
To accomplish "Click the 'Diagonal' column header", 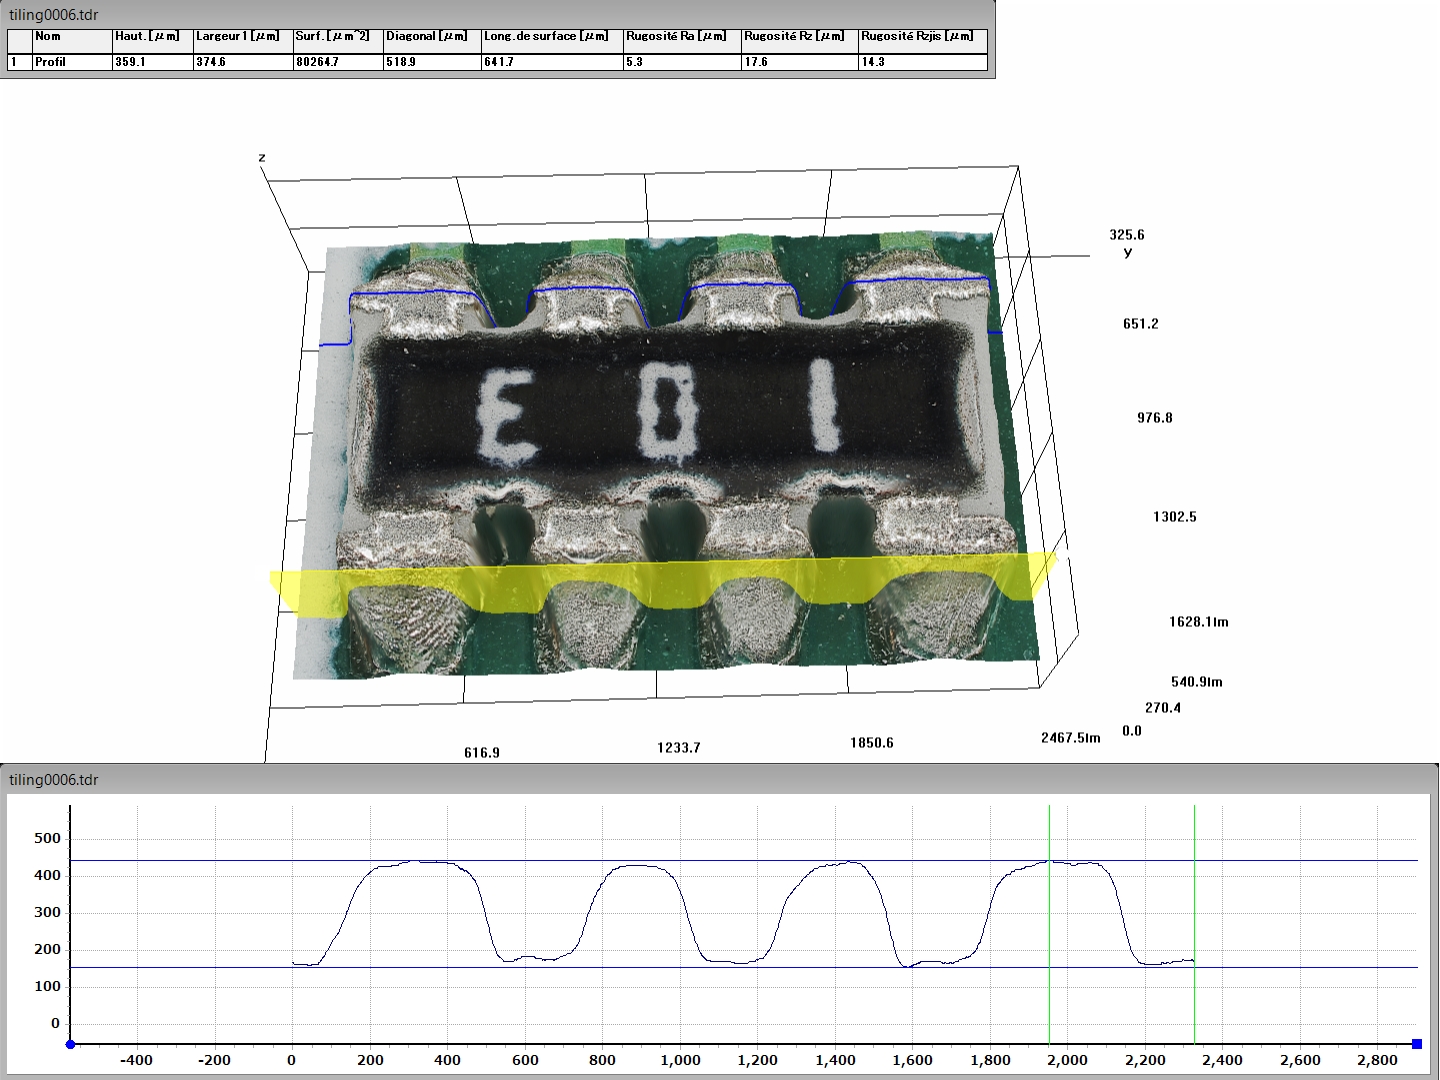I will tap(431, 37).
